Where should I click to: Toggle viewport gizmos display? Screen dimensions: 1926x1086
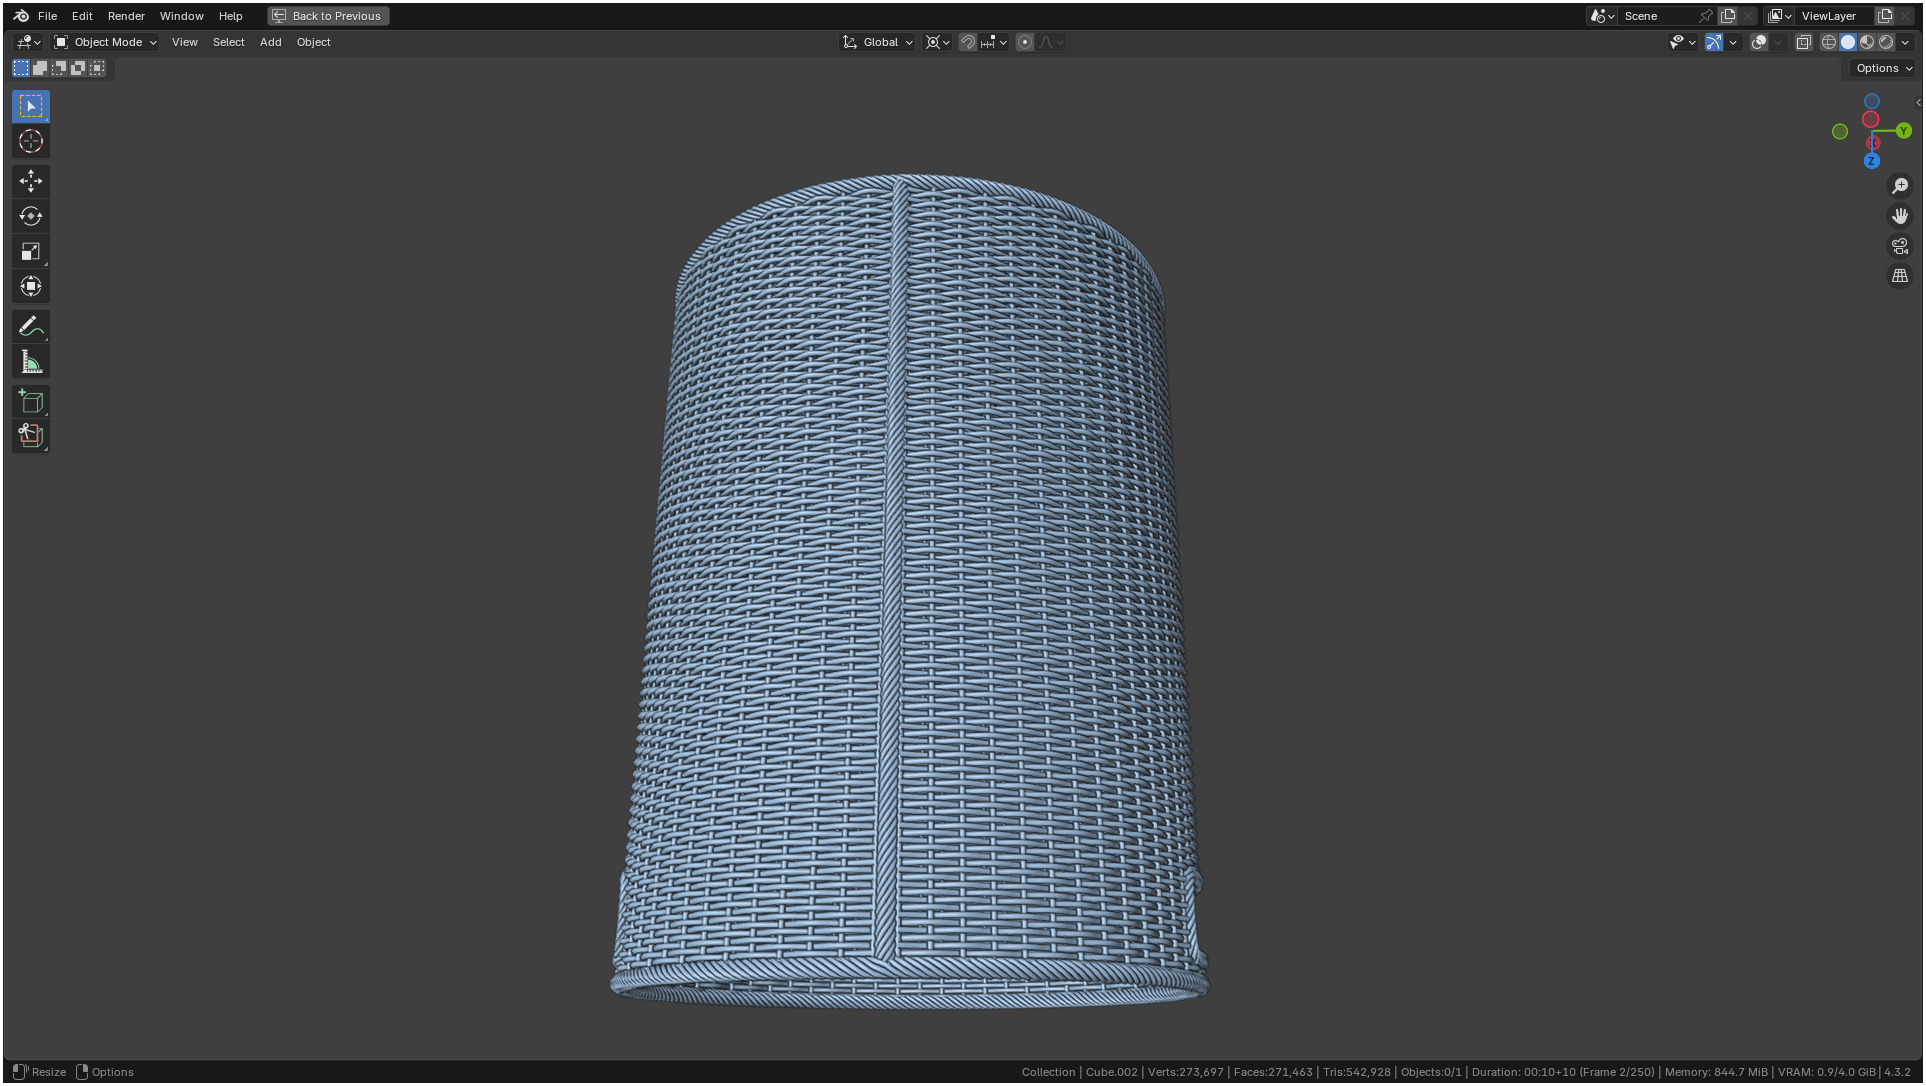tap(1714, 42)
